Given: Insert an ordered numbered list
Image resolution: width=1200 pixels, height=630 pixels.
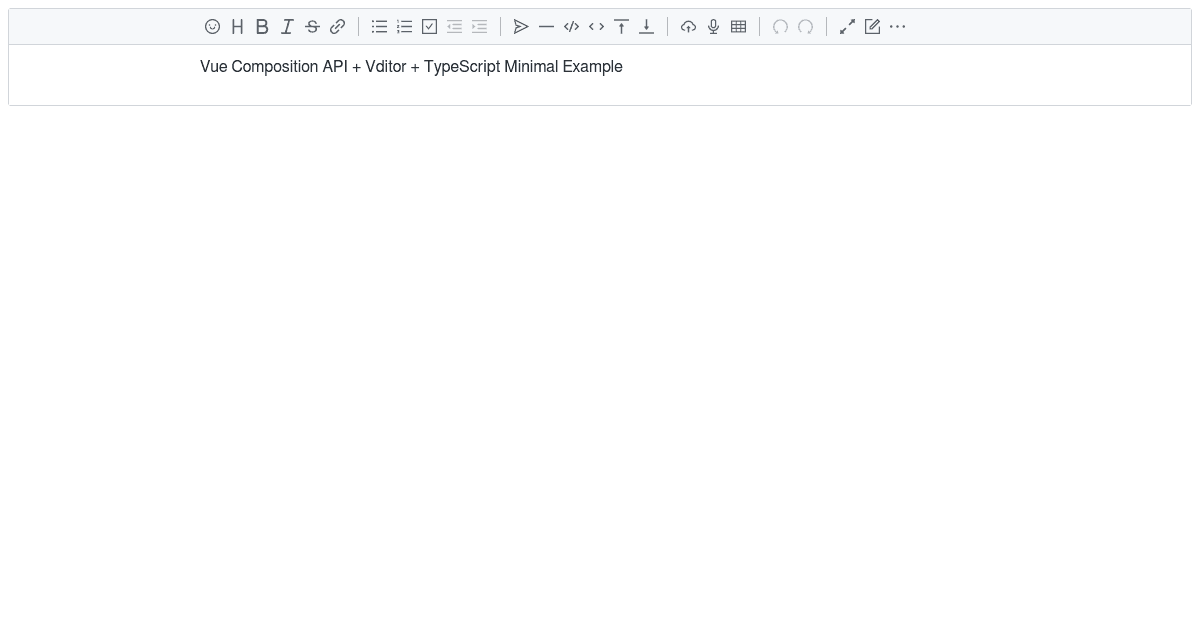Looking at the screenshot, I should pos(404,27).
